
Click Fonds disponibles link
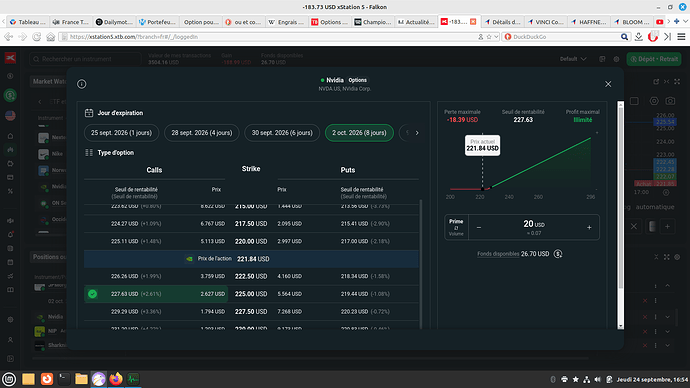(x=498, y=254)
